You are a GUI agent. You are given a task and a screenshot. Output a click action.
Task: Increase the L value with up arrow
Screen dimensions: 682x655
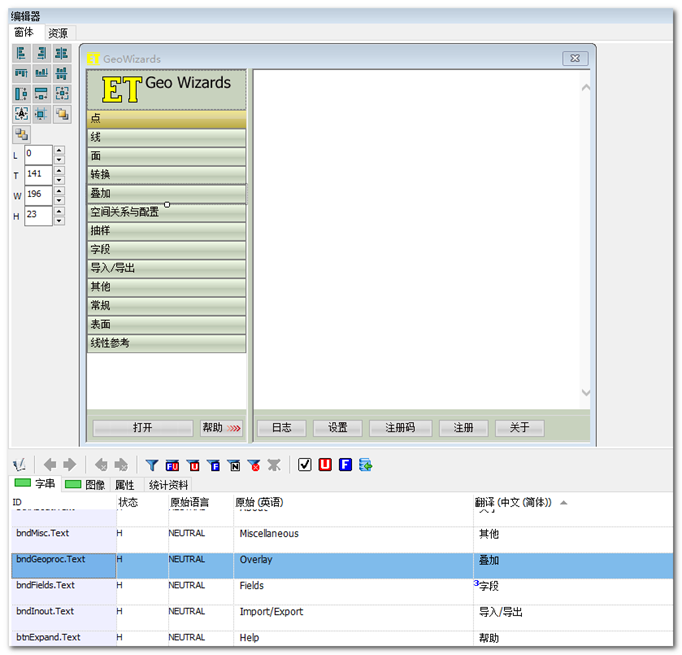click(x=59, y=150)
